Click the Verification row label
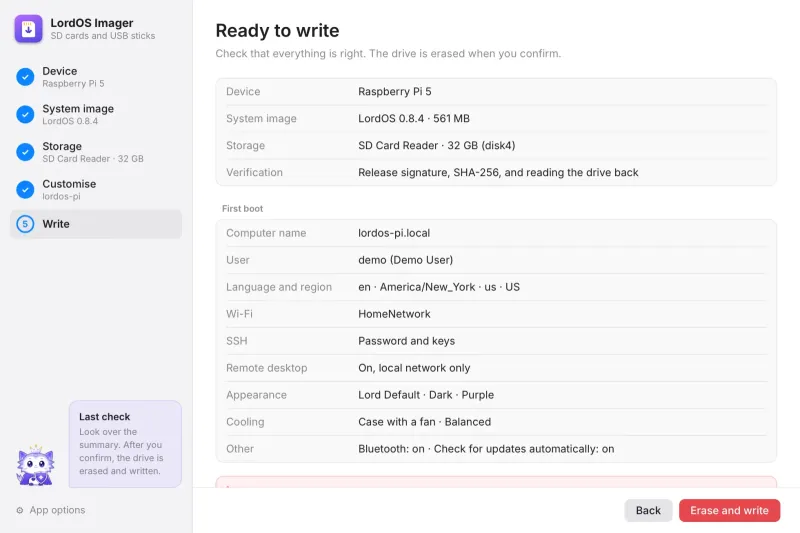Image resolution: width=800 pixels, height=533 pixels. [254, 172]
